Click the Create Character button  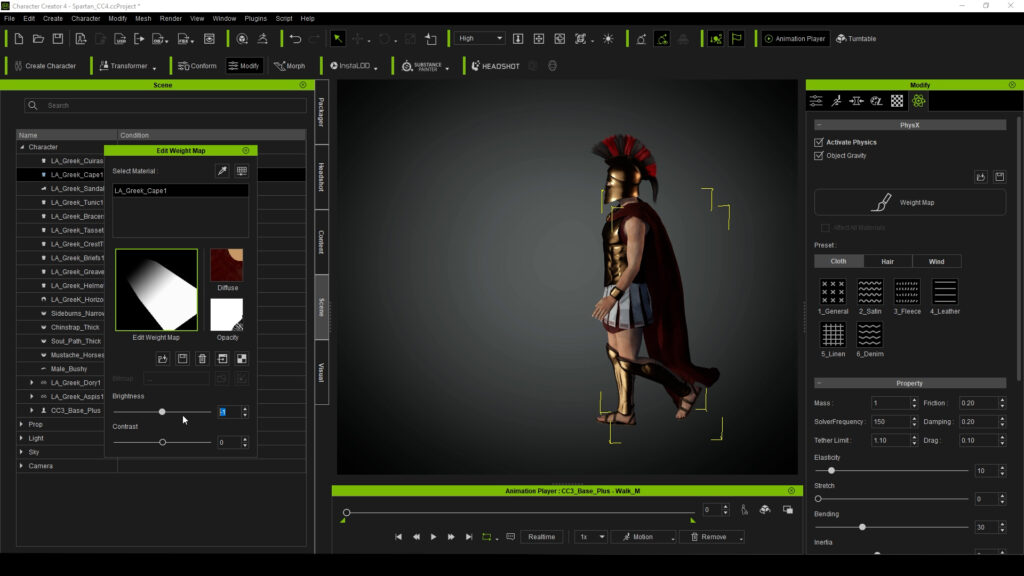[44, 66]
